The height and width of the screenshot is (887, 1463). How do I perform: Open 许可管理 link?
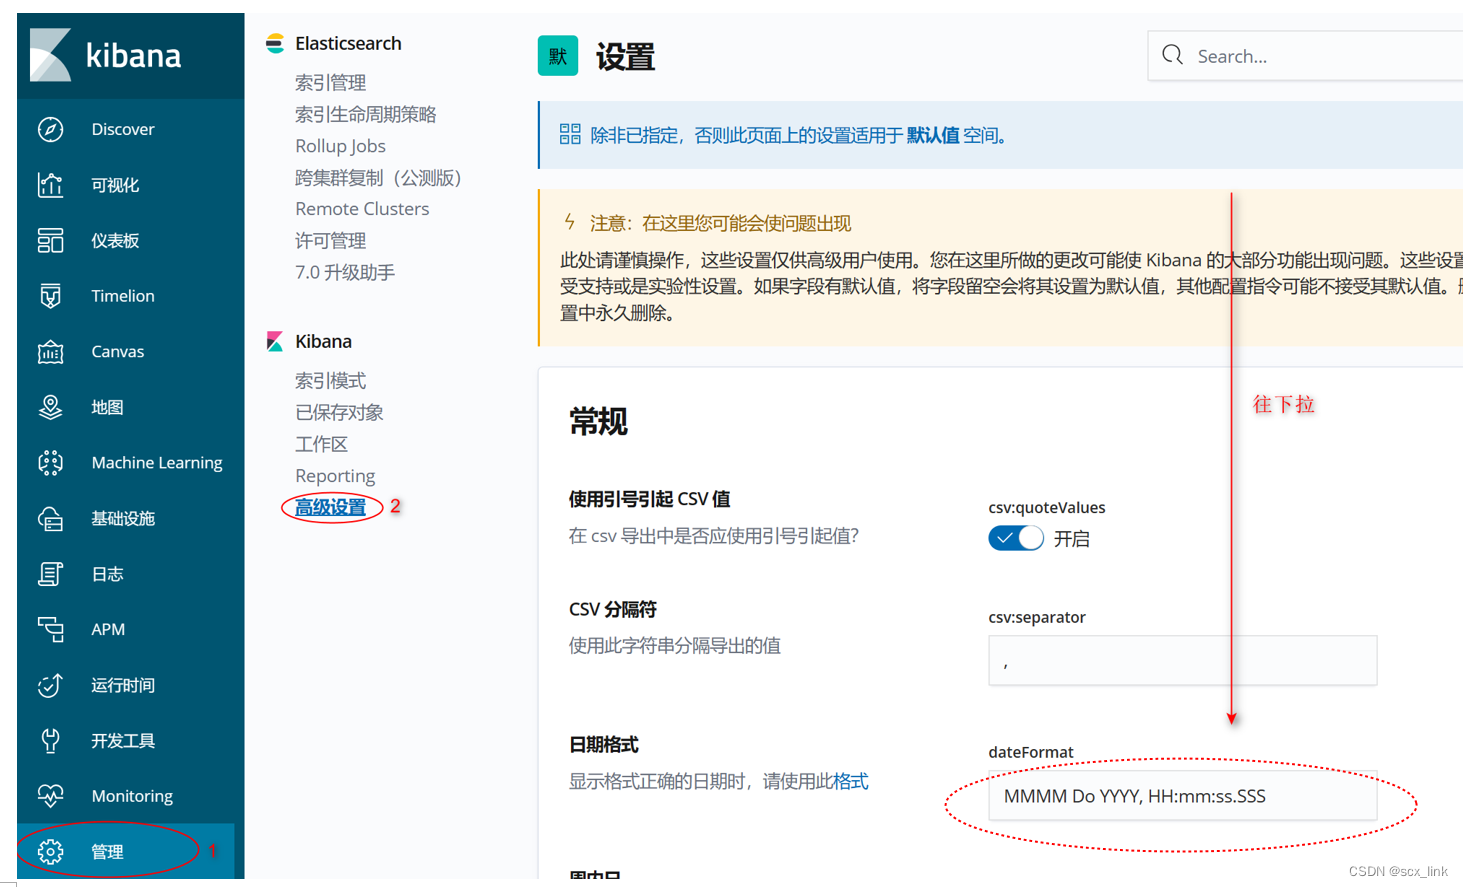click(331, 241)
